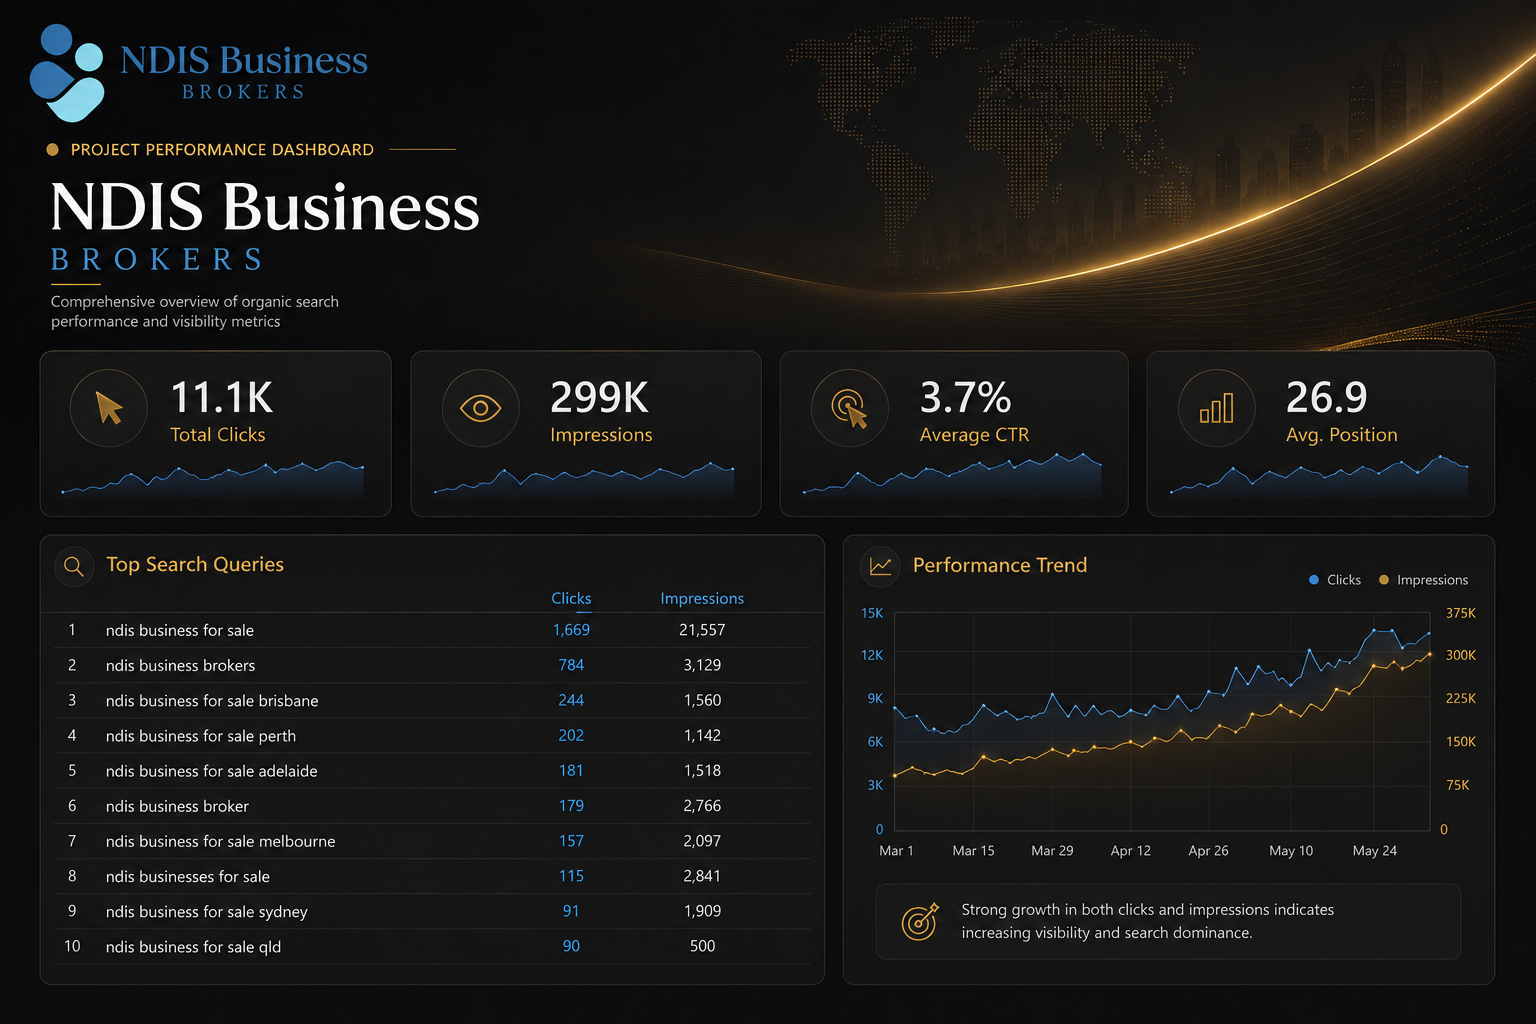
Task: Click the May 24 axis label
Action: click(1375, 851)
